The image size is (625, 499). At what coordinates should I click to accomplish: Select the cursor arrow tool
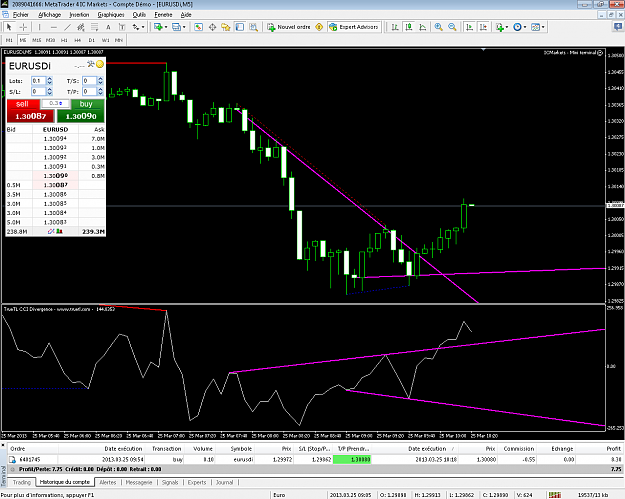(9, 27)
